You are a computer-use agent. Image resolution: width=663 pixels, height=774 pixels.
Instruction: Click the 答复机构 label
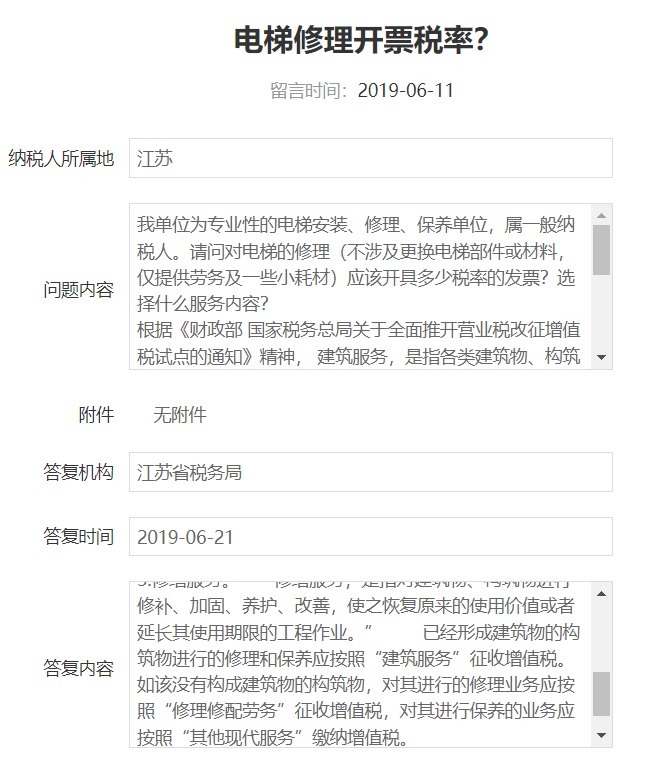(x=79, y=472)
